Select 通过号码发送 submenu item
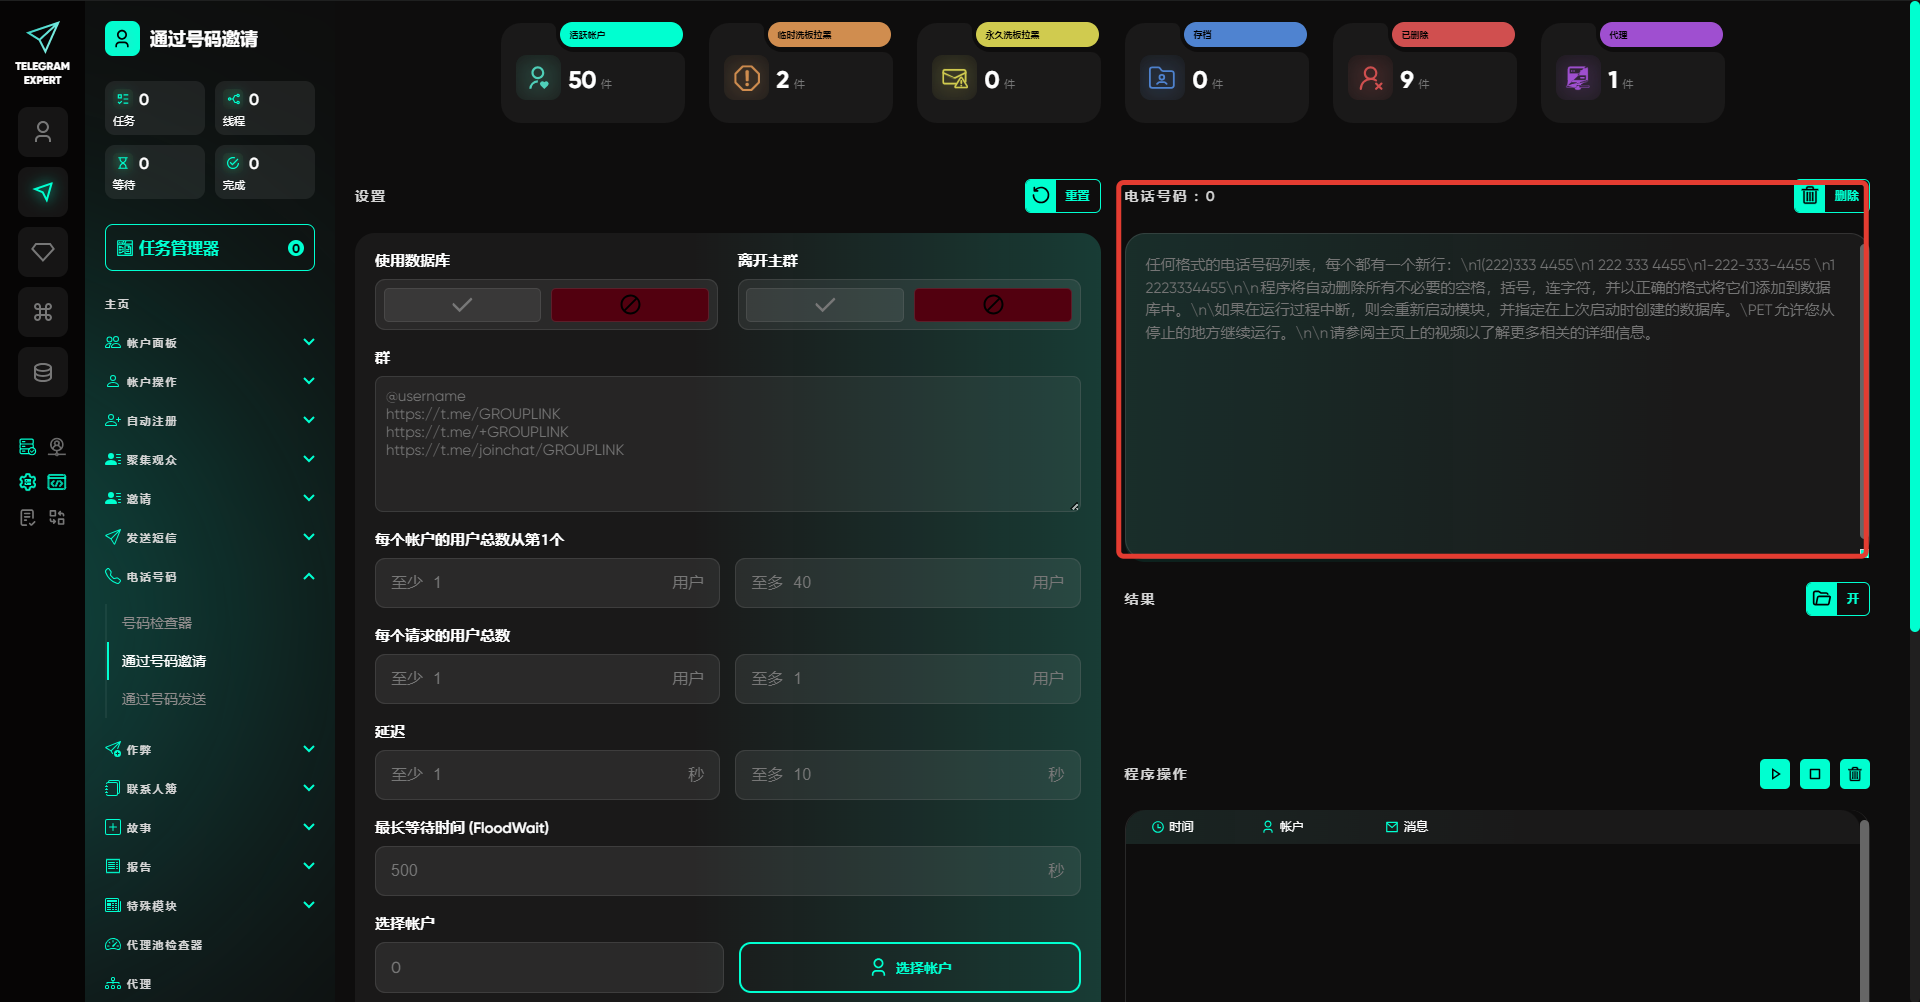 coord(164,699)
